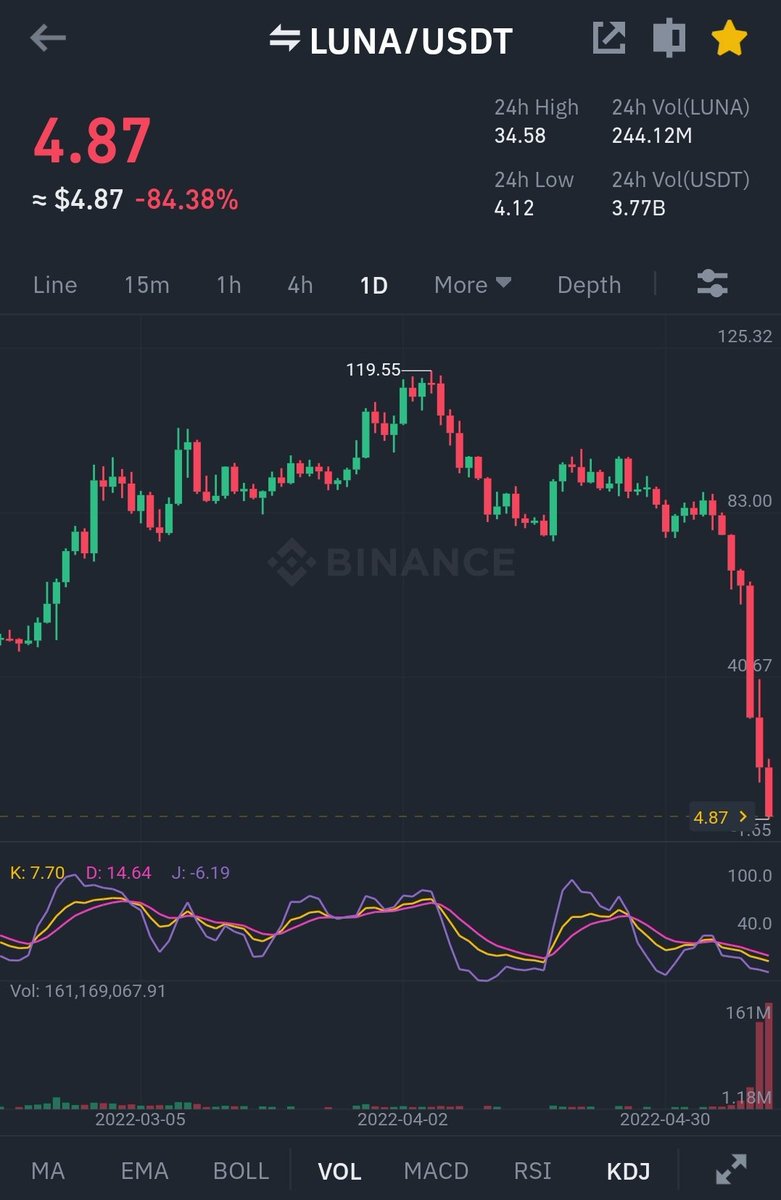This screenshot has width=781, height=1200.
Task: Enable the BOLL indicator
Action: click(241, 1171)
